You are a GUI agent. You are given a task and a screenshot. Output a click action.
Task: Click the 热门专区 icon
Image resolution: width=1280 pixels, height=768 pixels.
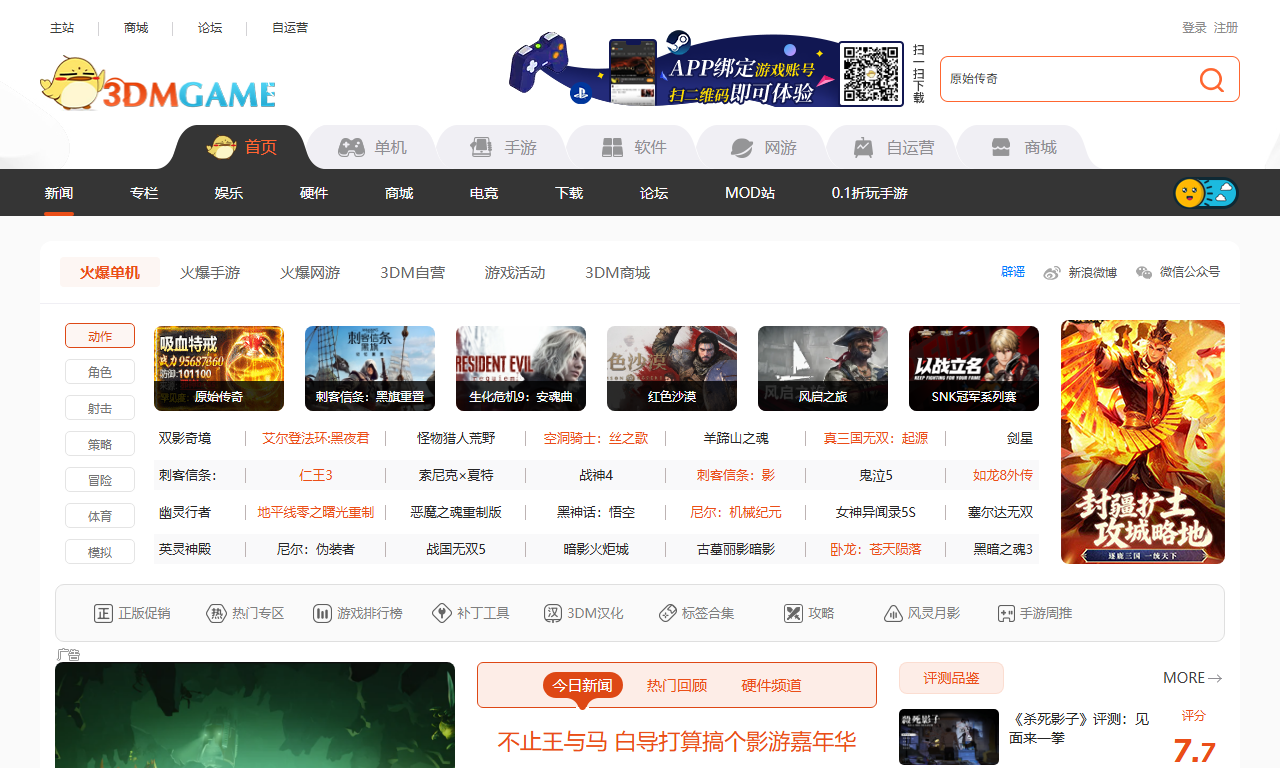(x=216, y=613)
